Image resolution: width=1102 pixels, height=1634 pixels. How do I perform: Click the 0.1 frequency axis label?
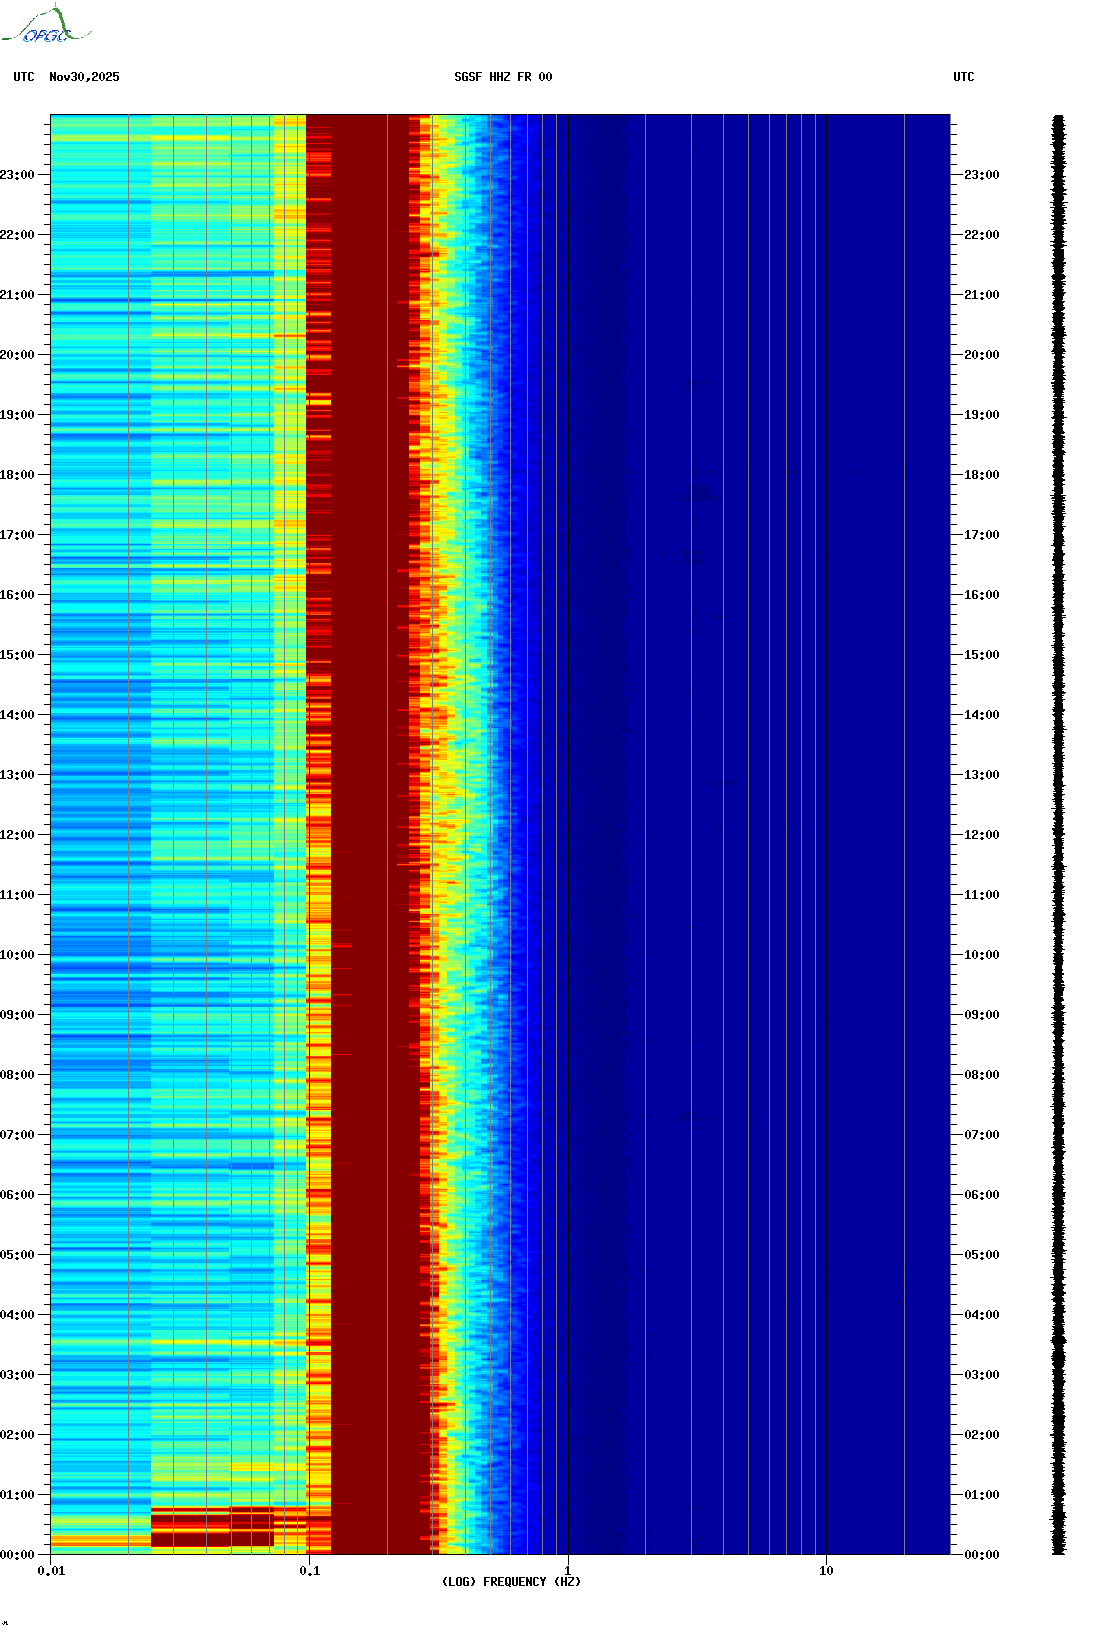(309, 1571)
